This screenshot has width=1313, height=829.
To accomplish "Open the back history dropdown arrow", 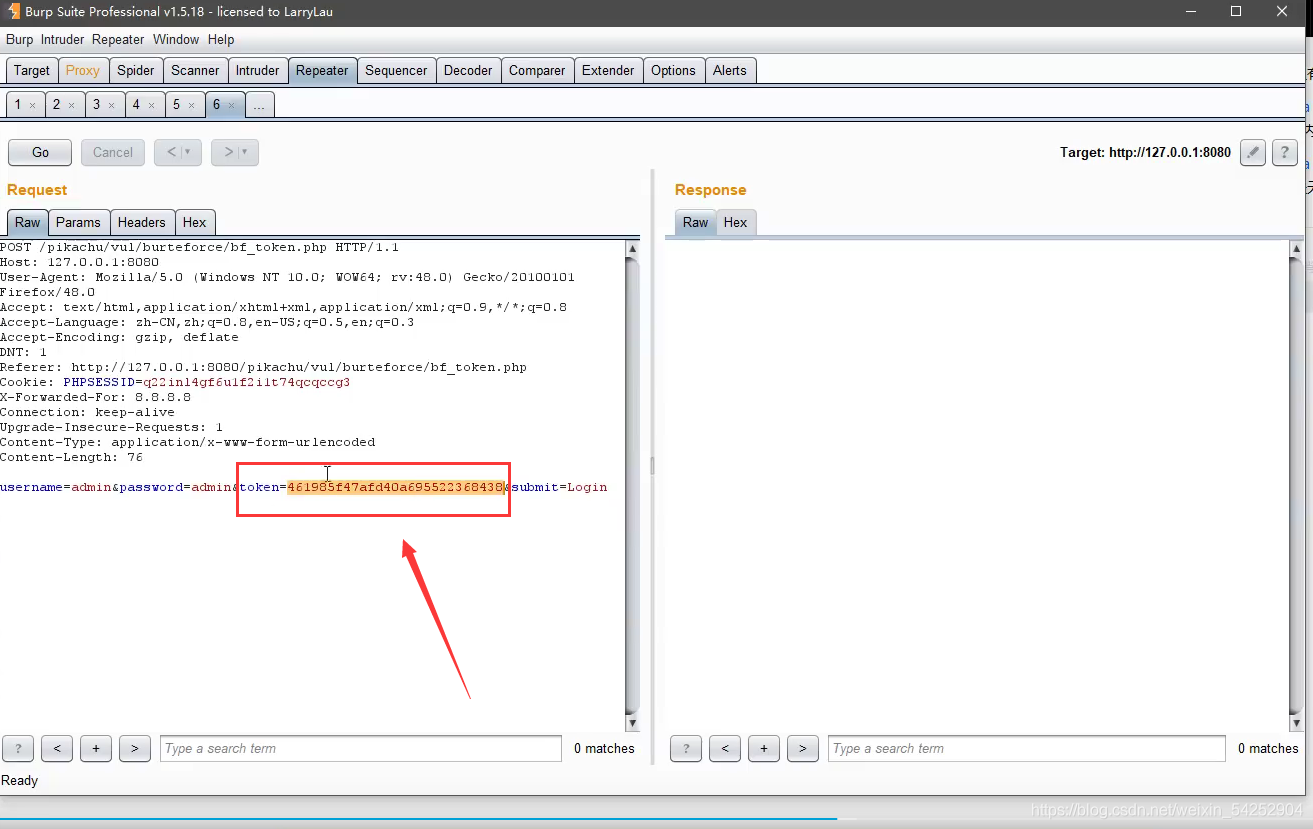I will [x=187, y=152].
